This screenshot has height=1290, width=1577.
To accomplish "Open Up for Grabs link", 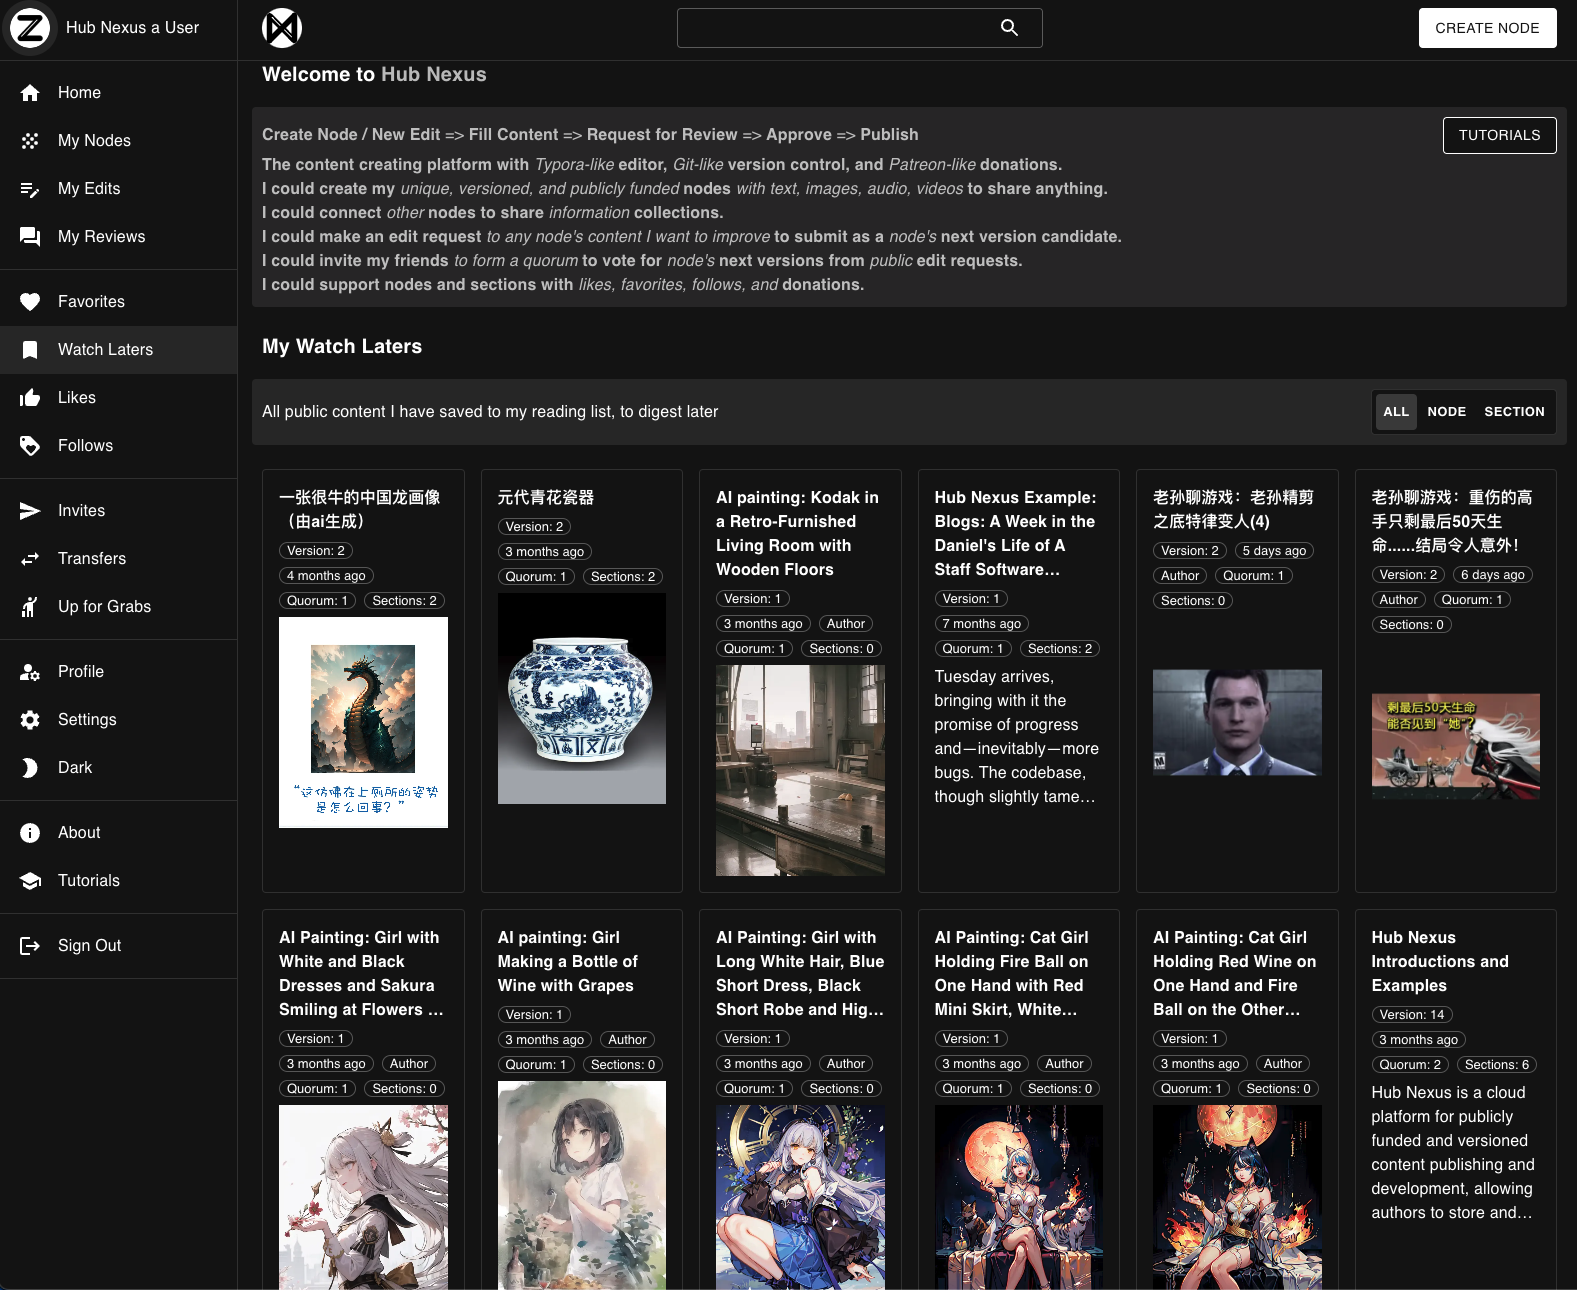I will [118, 607].
